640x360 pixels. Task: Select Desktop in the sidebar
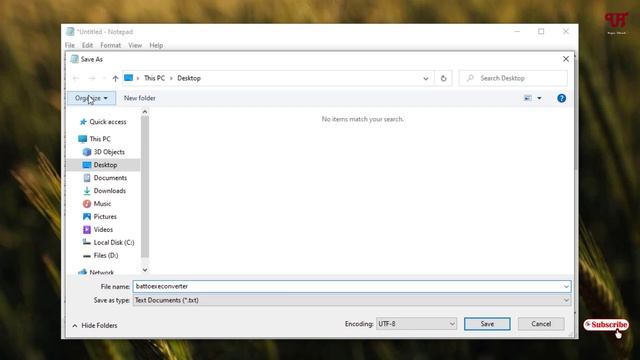tap(105, 165)
